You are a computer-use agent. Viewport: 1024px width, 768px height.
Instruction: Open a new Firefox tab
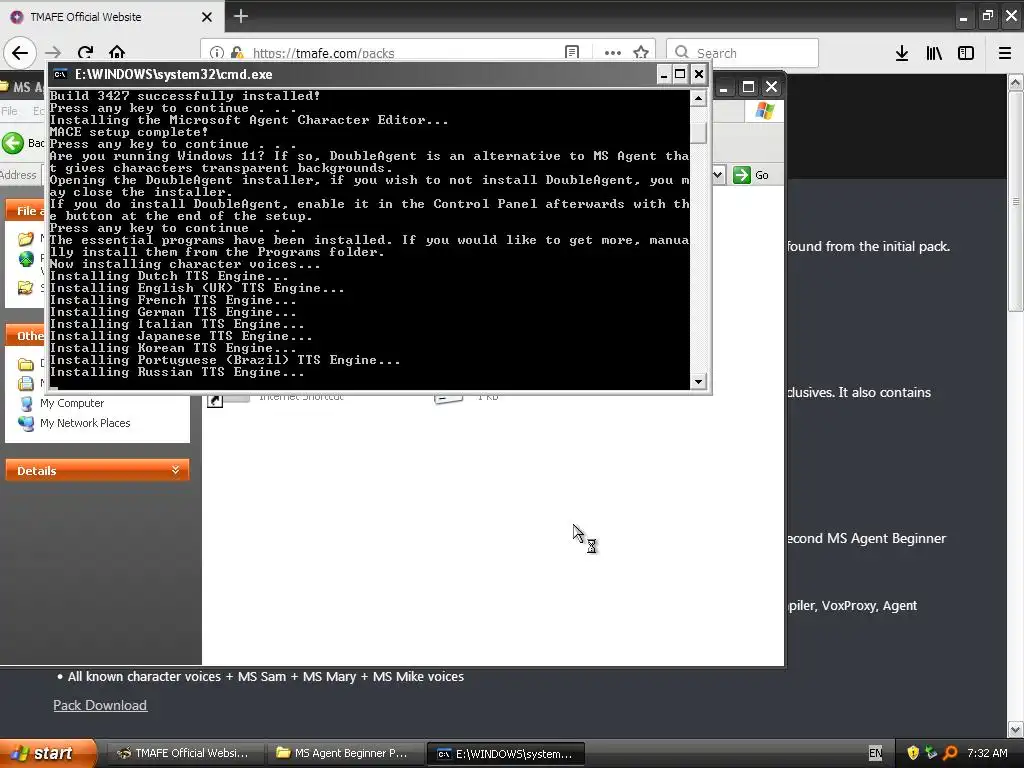point(240,16)
